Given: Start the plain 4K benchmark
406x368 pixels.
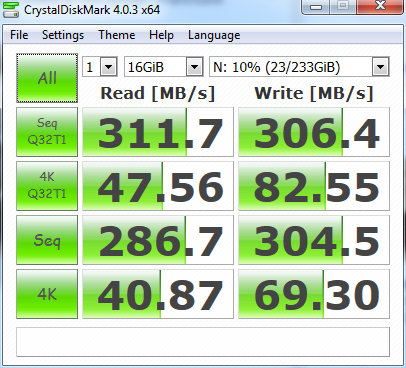Looking at the screenshot, I should (47, 294).
